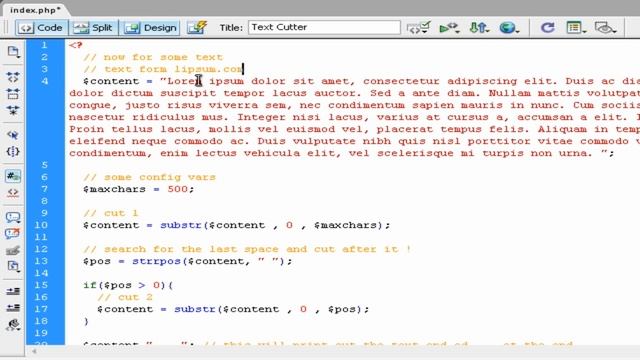Viewport: 640px width, 360px height.
Task: Click the comment '// text form lipsum.com'
Action: point(163,69)
